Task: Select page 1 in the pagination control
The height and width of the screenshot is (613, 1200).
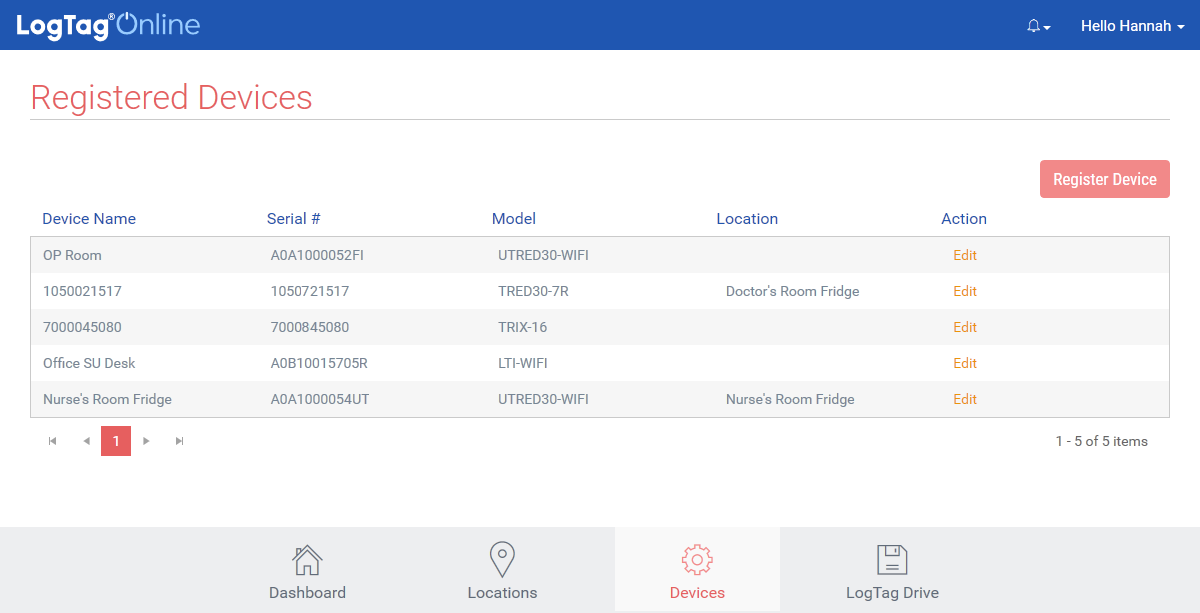Action: [116, 440]
